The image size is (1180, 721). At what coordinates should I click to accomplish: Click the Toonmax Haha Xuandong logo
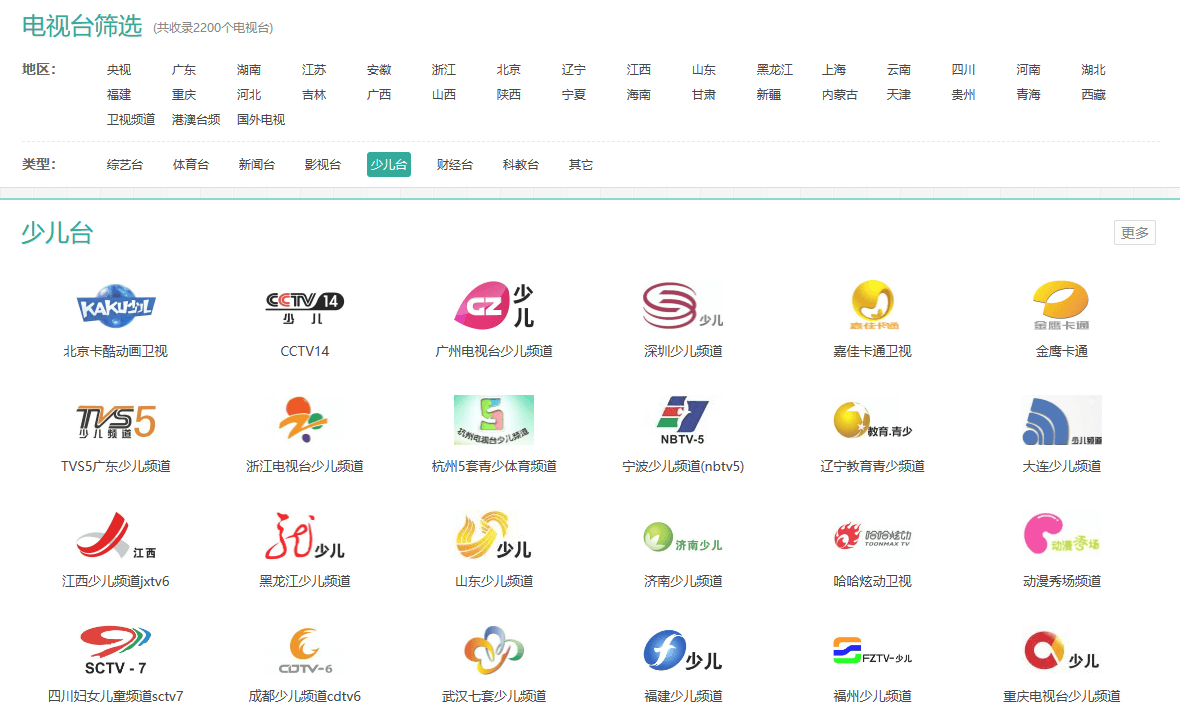873,536
